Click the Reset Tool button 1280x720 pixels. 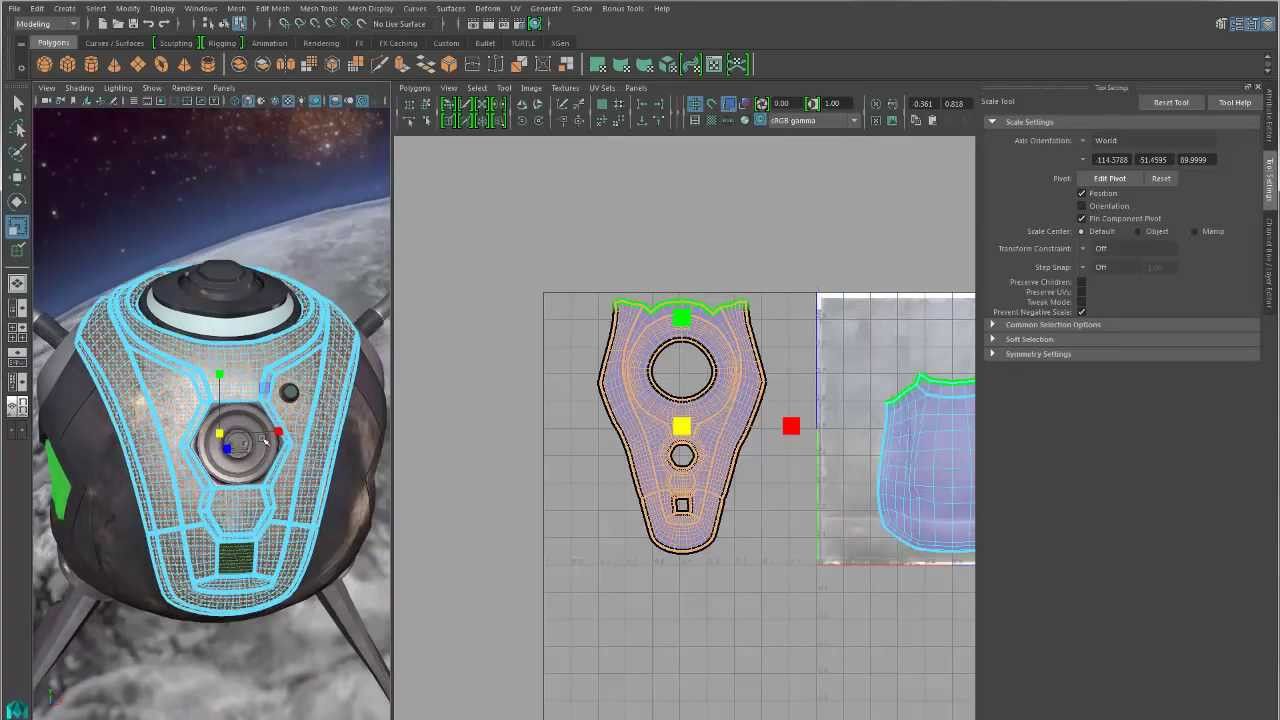(1171, 102)
